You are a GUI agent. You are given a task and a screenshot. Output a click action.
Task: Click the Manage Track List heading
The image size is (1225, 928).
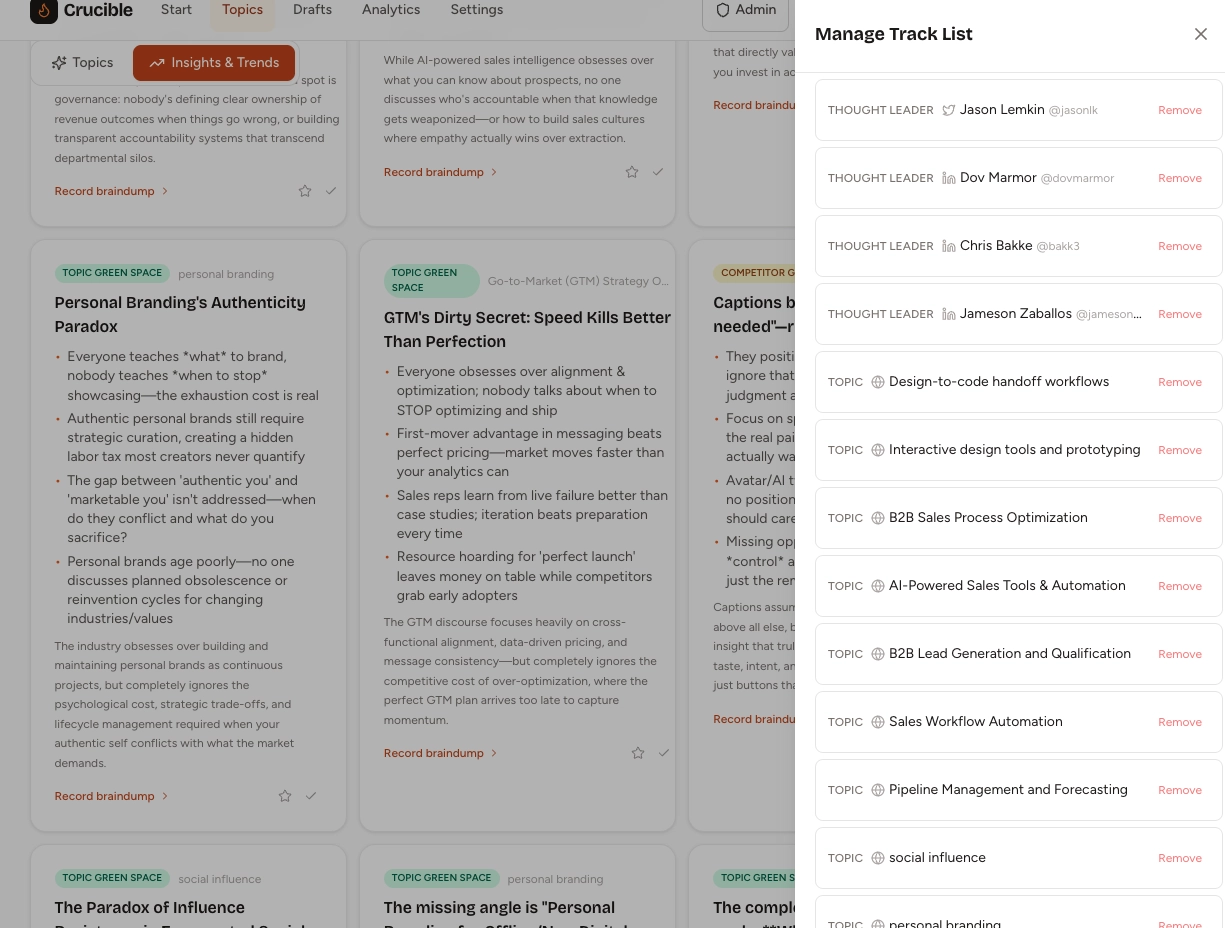893,34
